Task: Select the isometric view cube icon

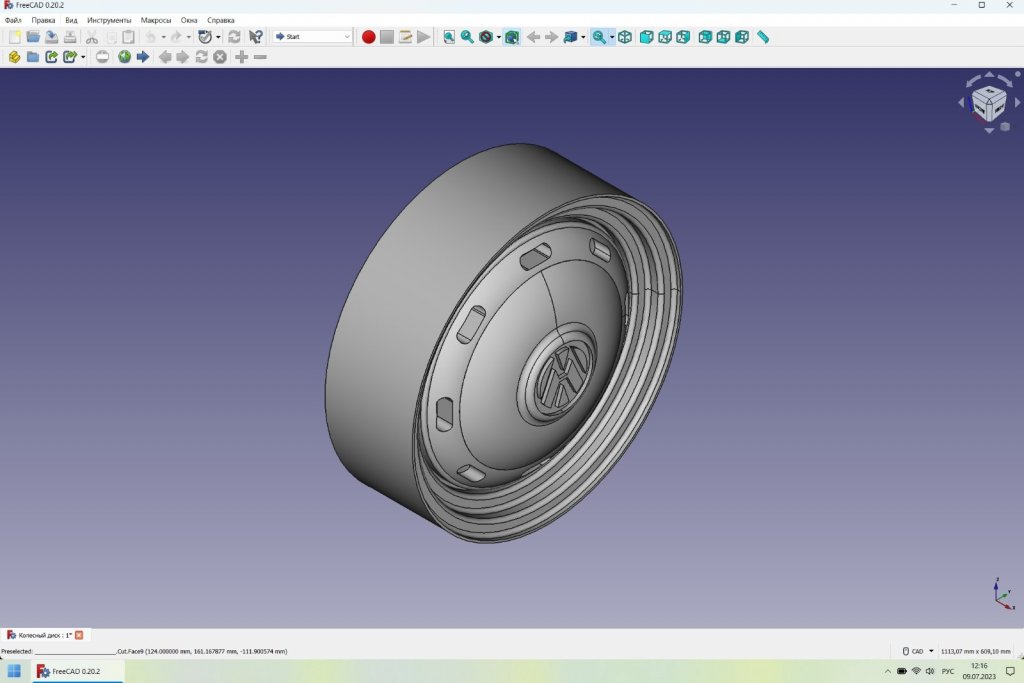Action: [x=625, y=37]
